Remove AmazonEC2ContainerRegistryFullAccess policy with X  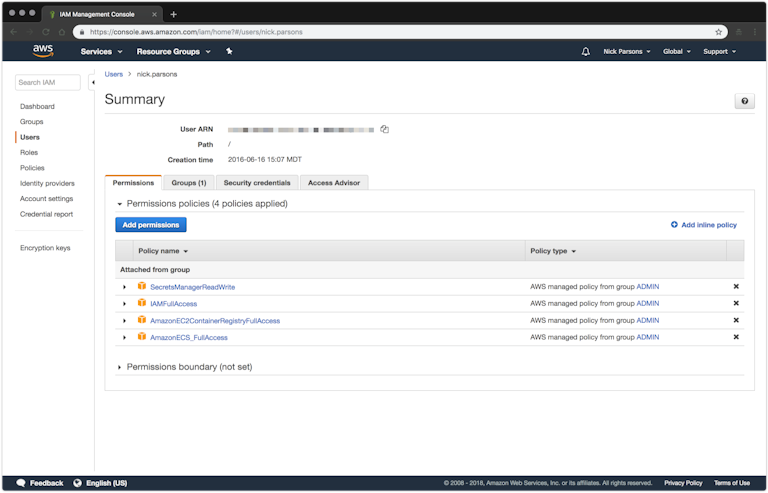tap(736, 320)
